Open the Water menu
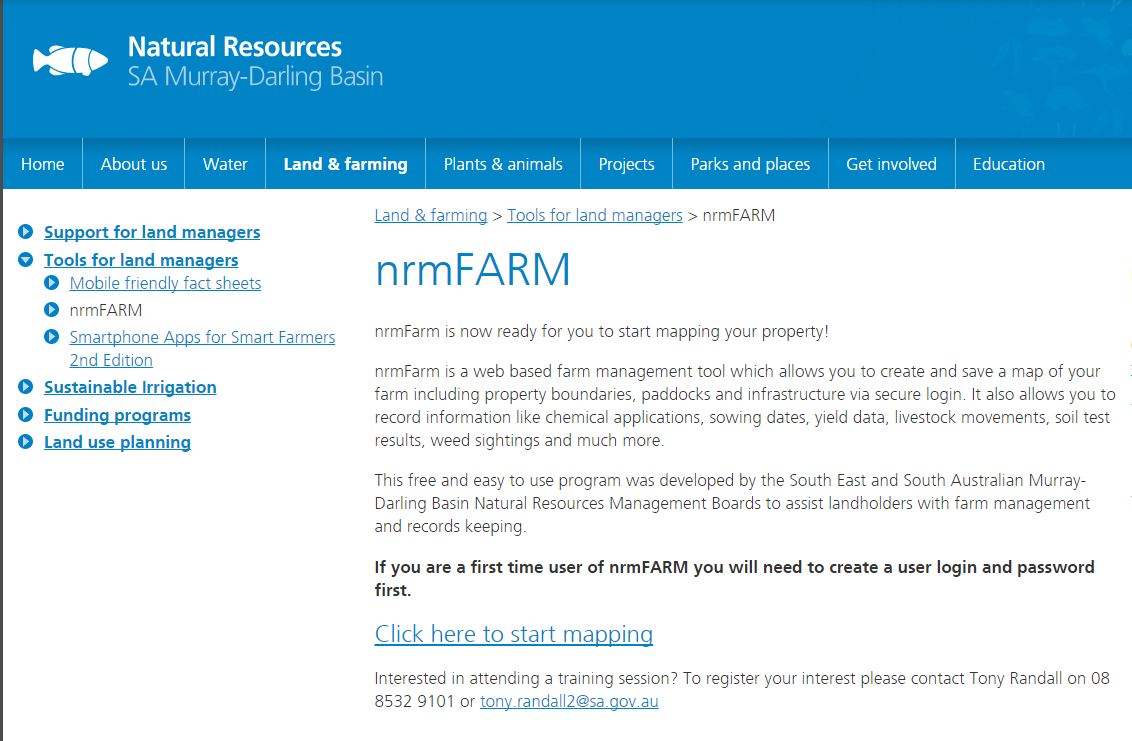Image resolution: width=1132 pixels, height=741 pixels. pyautogui.click(x=225, y=164)
